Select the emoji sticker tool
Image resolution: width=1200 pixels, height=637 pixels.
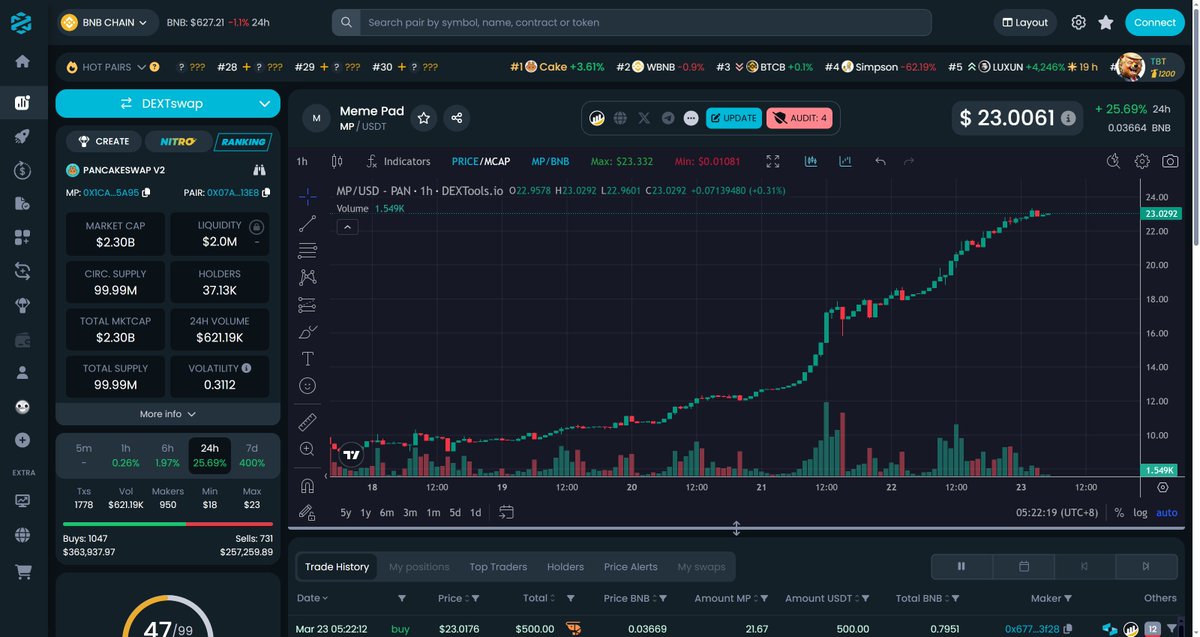(307, 385)
